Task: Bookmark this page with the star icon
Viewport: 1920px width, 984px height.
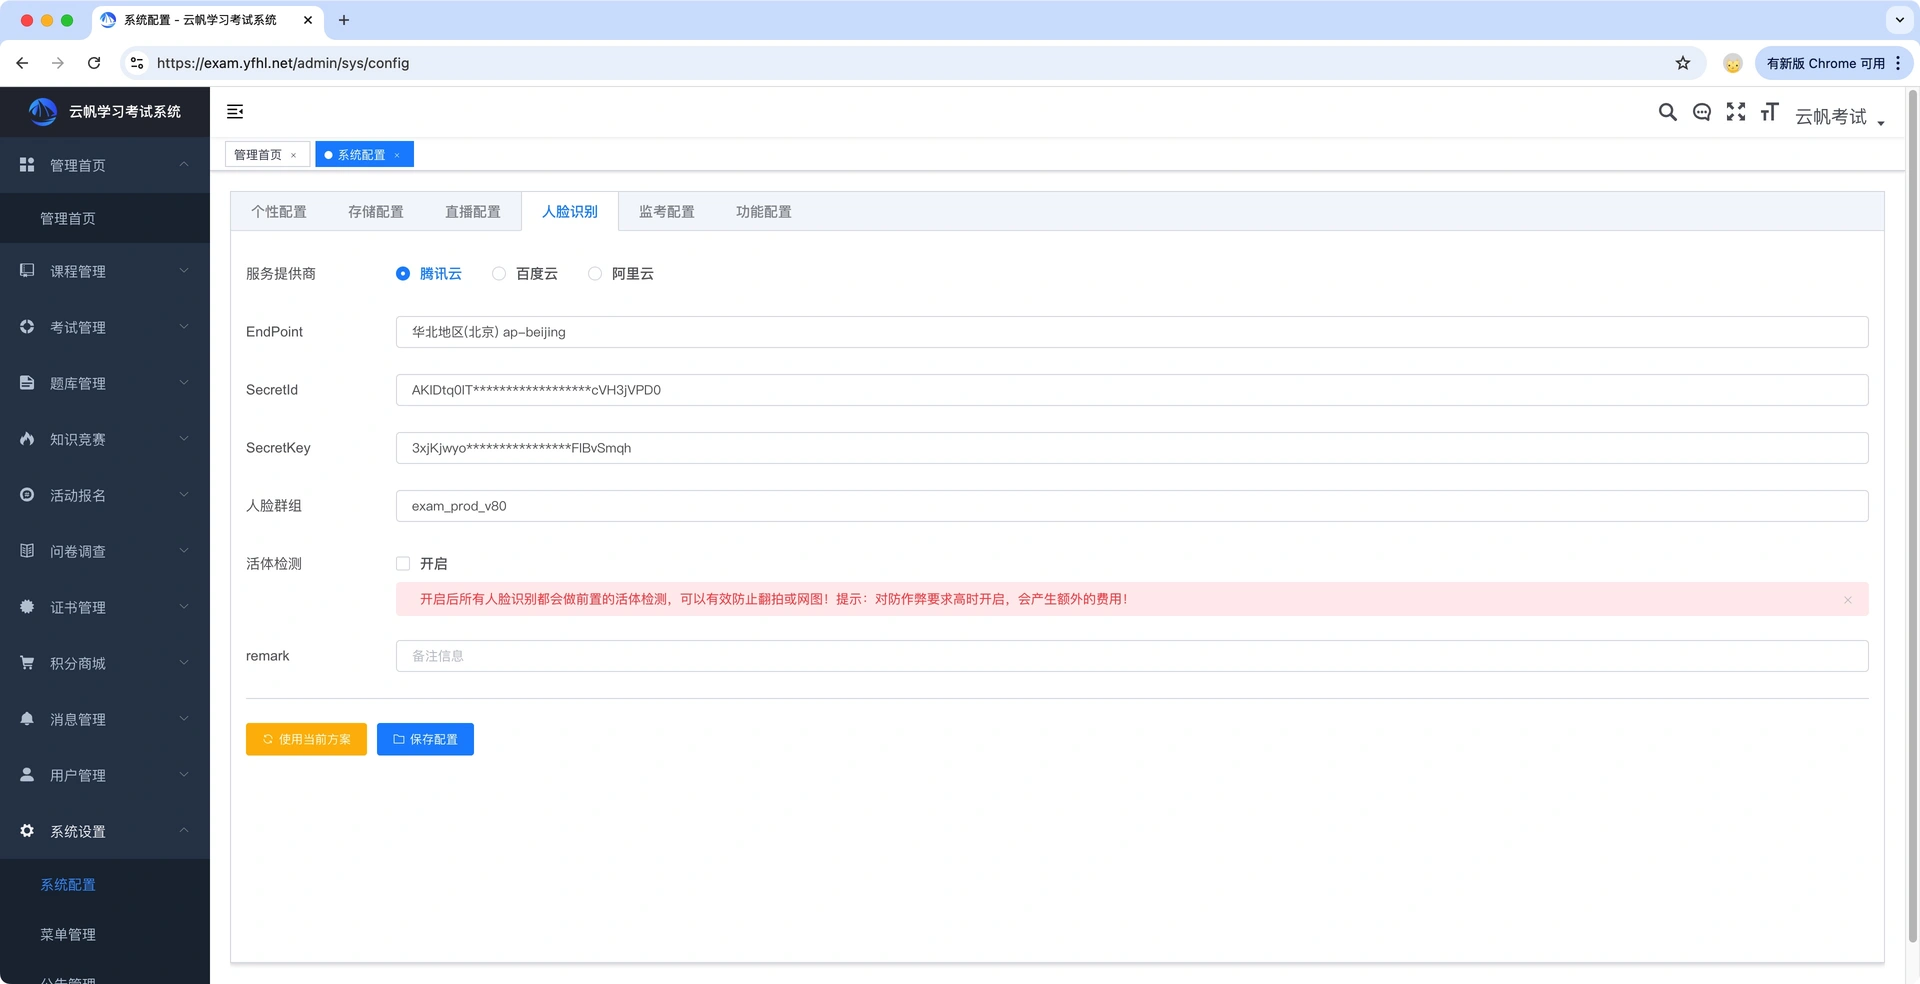Action: (1683, 63)
